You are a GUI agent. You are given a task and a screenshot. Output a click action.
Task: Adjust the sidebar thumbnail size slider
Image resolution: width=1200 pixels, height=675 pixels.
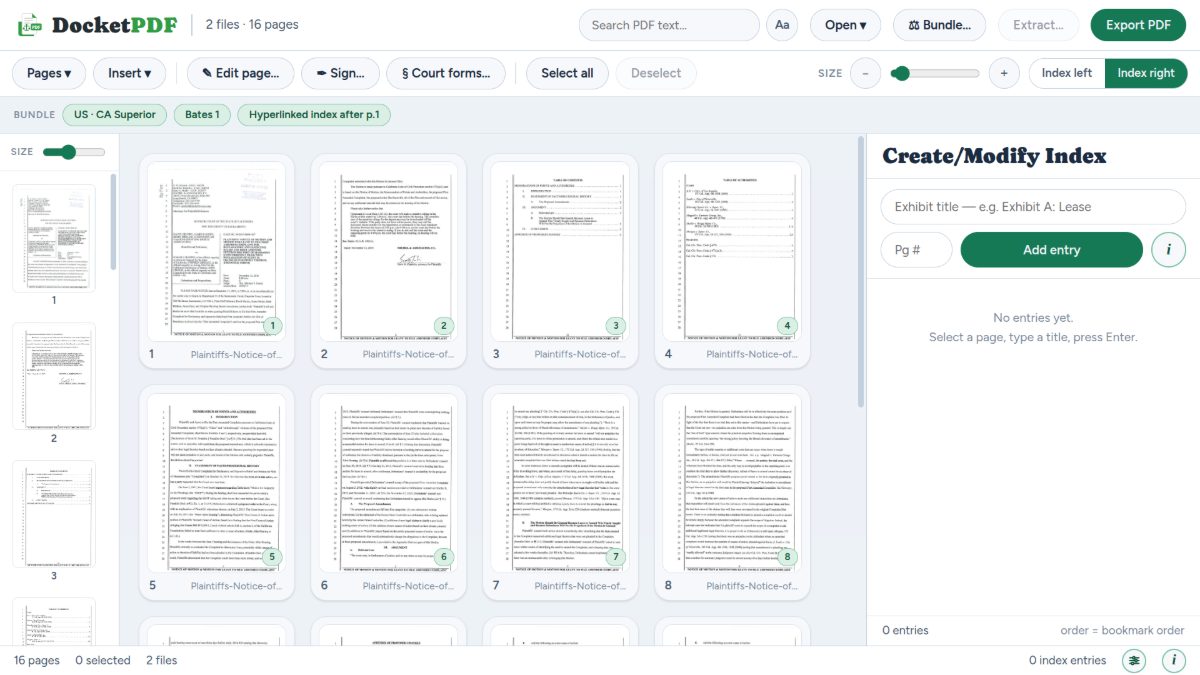point(74,152)
